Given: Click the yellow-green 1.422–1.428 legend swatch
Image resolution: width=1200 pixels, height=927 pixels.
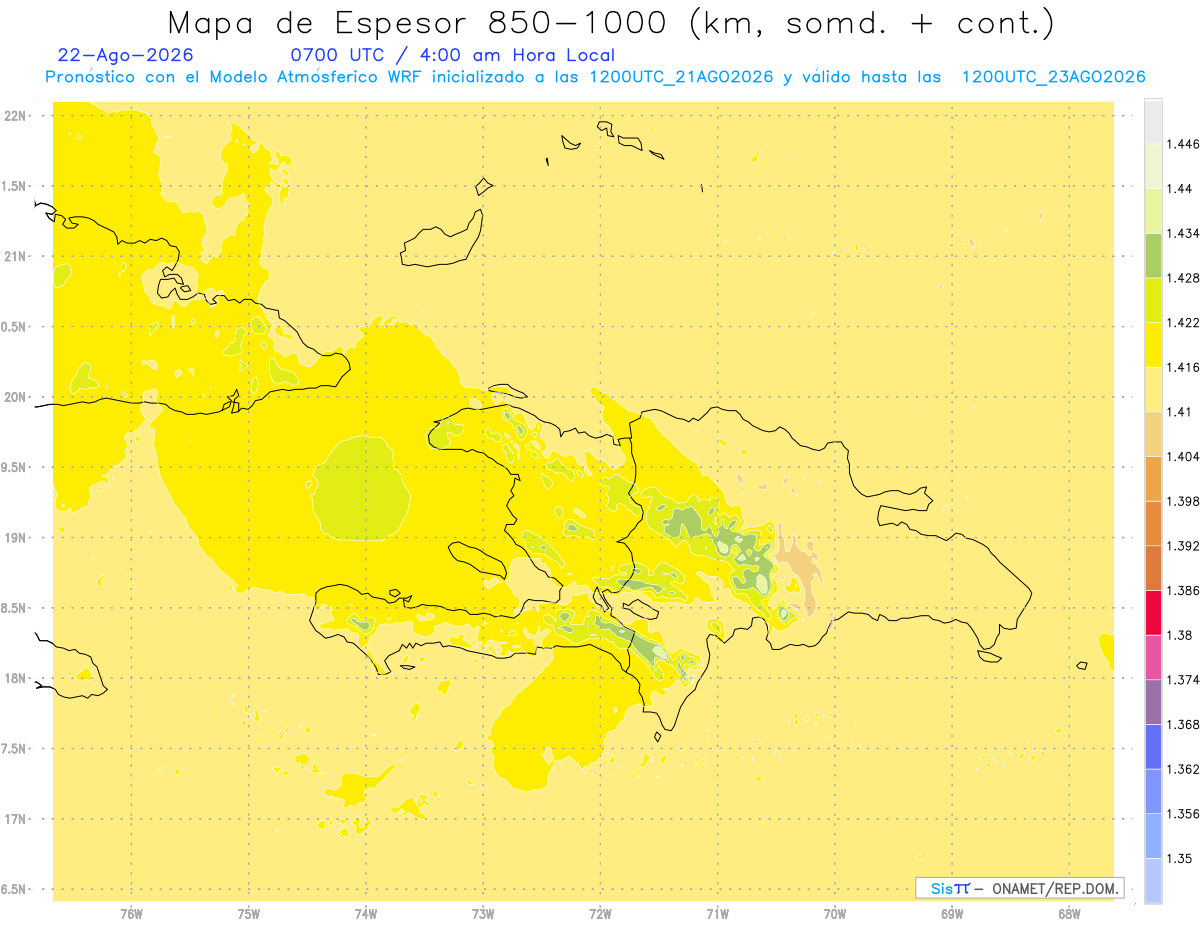Looking at the screenshot, I should (1153, 300).
